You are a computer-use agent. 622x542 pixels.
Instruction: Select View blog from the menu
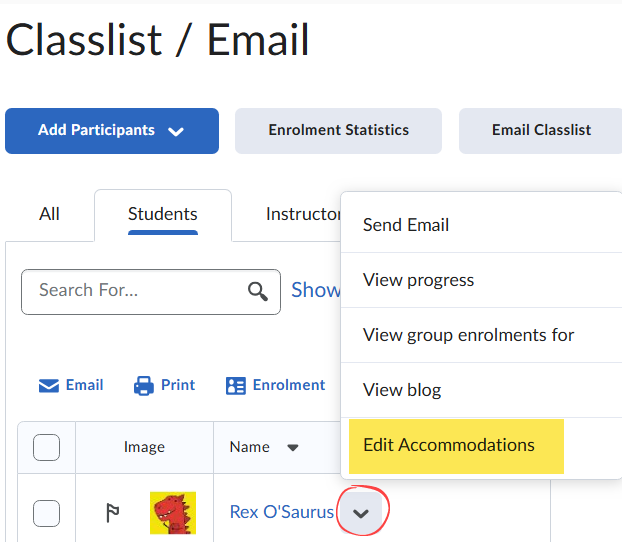point(402,390)
